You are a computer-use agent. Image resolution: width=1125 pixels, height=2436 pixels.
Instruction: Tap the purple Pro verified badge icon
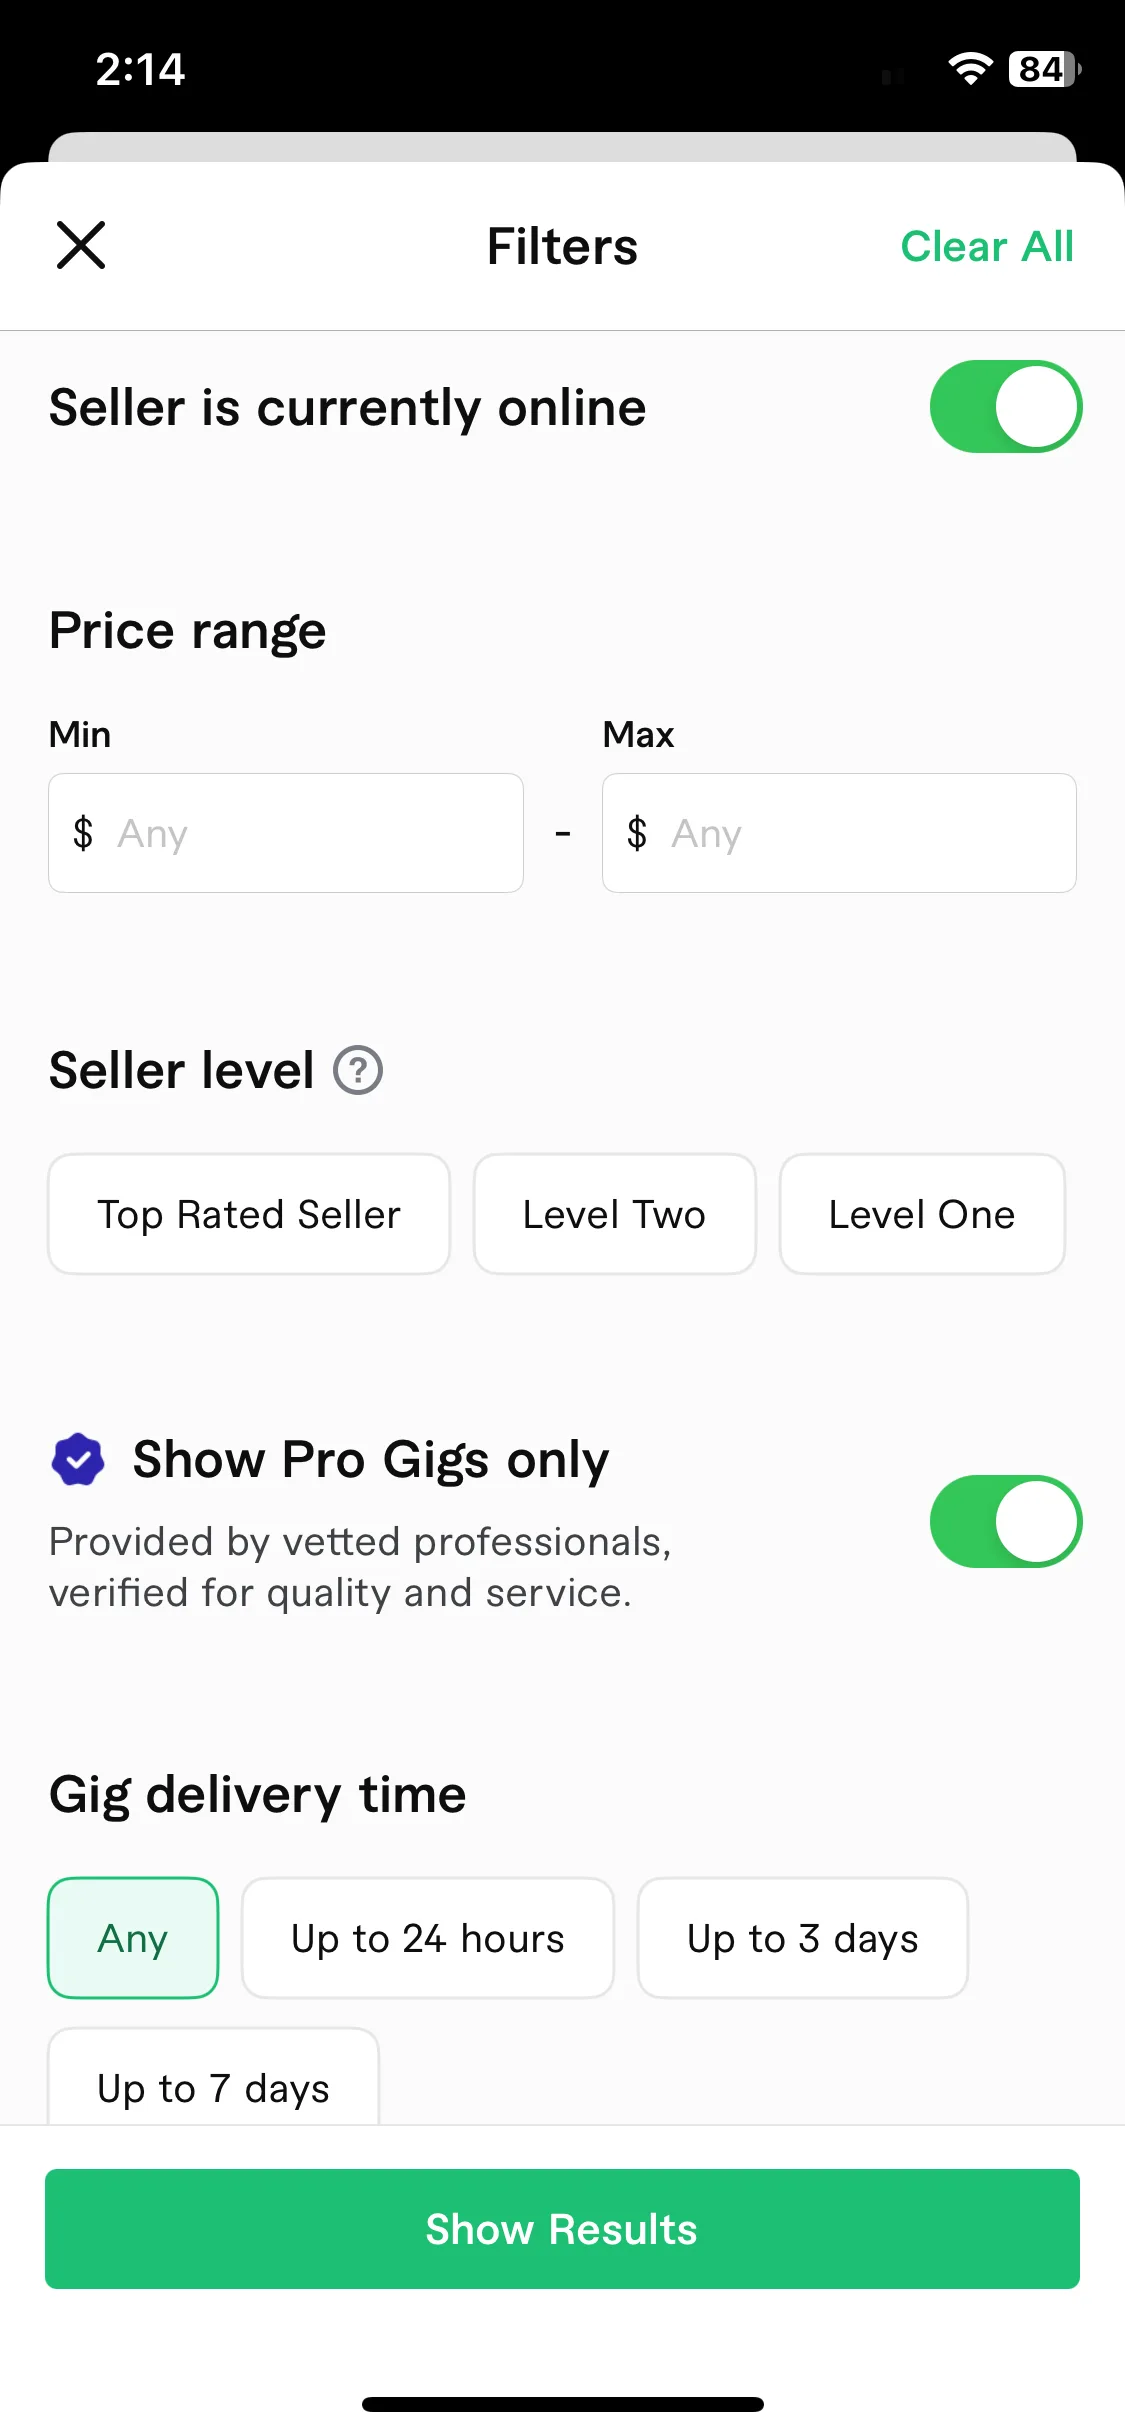[x=78, y=1460]
